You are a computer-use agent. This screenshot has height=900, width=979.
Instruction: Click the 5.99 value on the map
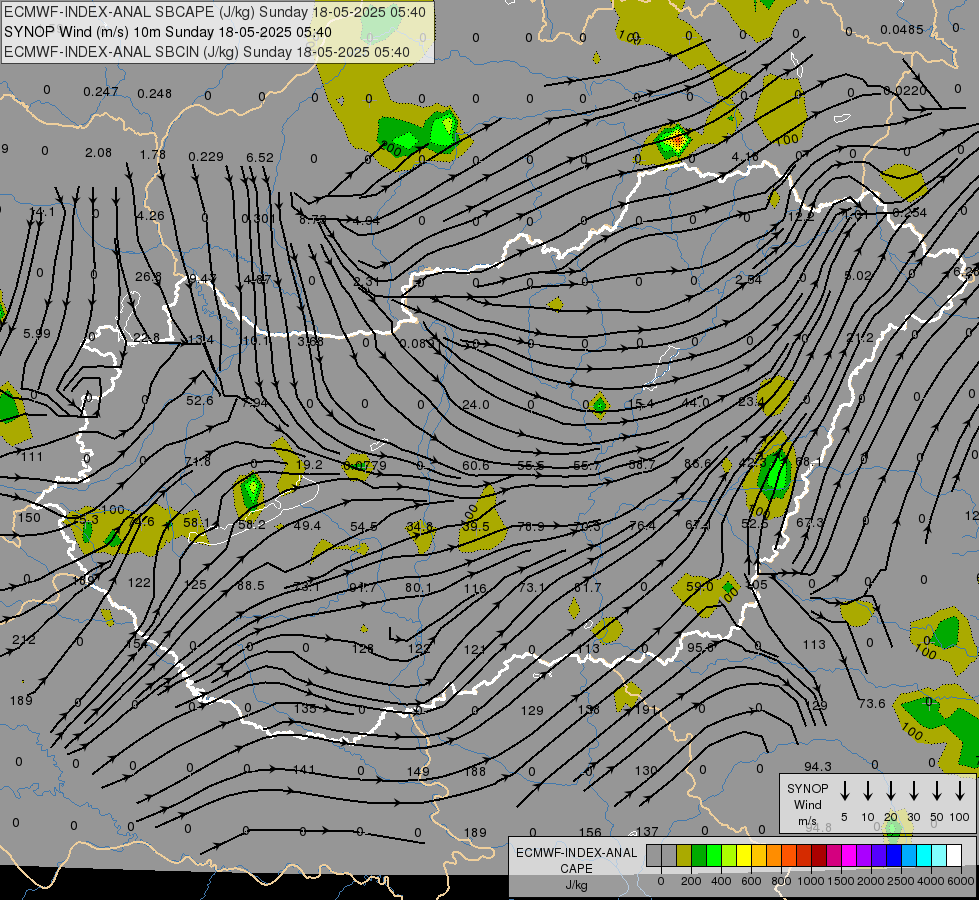click(37, 334)
